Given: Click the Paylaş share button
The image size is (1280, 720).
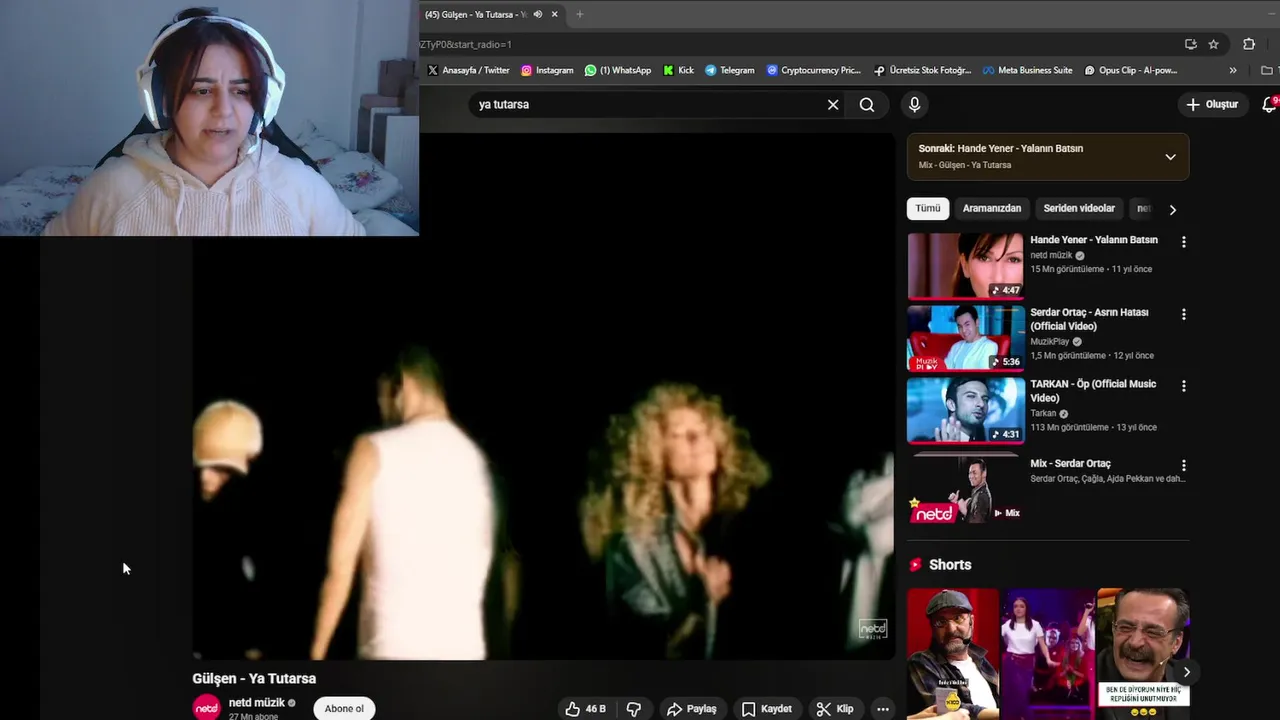Looking at the screenshot, I should (x=692, y=709).
